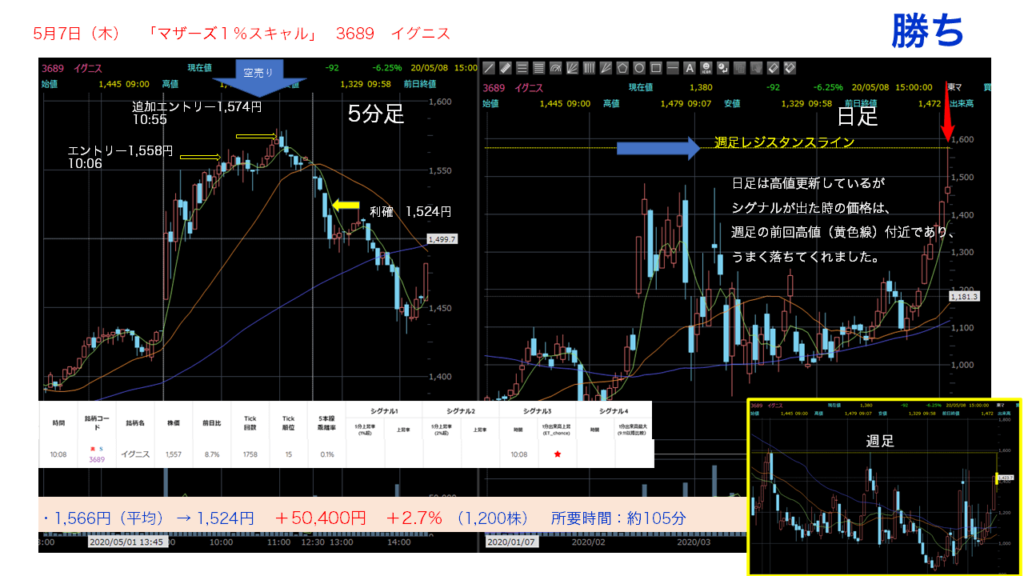Viewport: 1024px width, 576px height.
Task: Choose the pentagon shape tool
Action: tap(622, 68)
